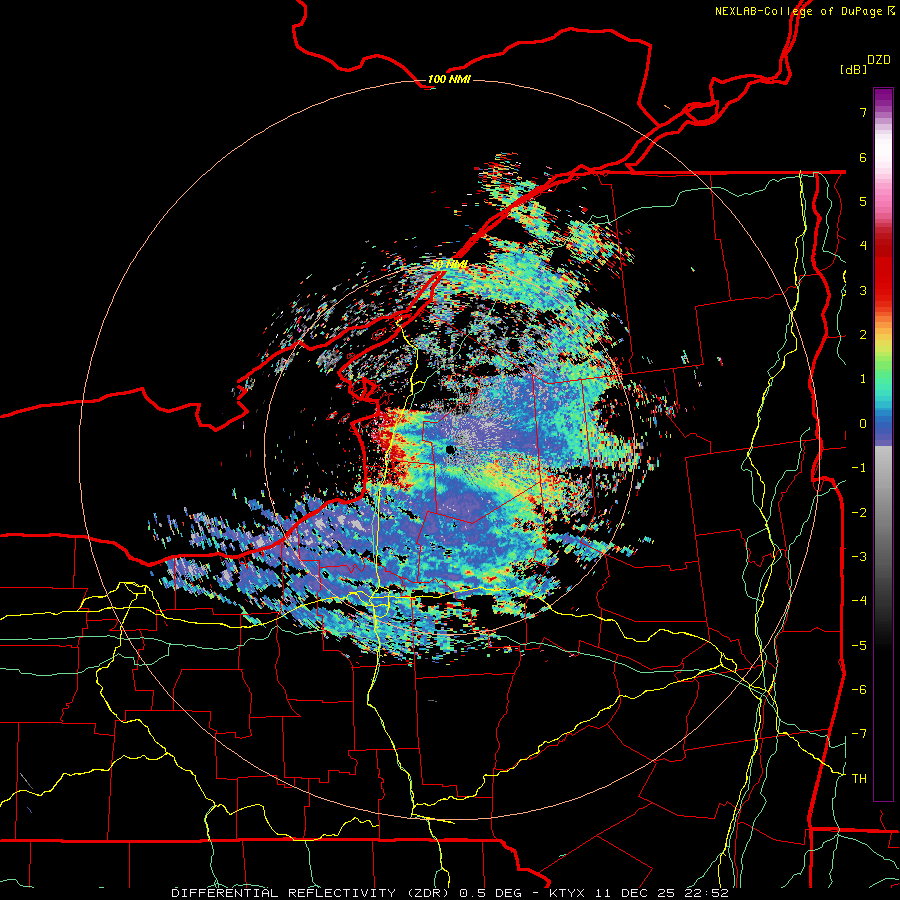
Task: Click the -3 value on the color scale
Action: (x=859, y=557)
